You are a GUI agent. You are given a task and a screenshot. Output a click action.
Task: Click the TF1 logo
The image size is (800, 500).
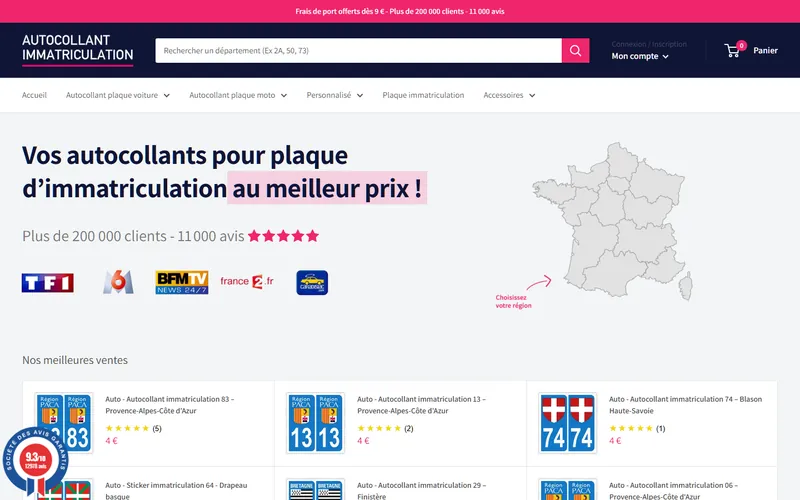pos(47,283)
